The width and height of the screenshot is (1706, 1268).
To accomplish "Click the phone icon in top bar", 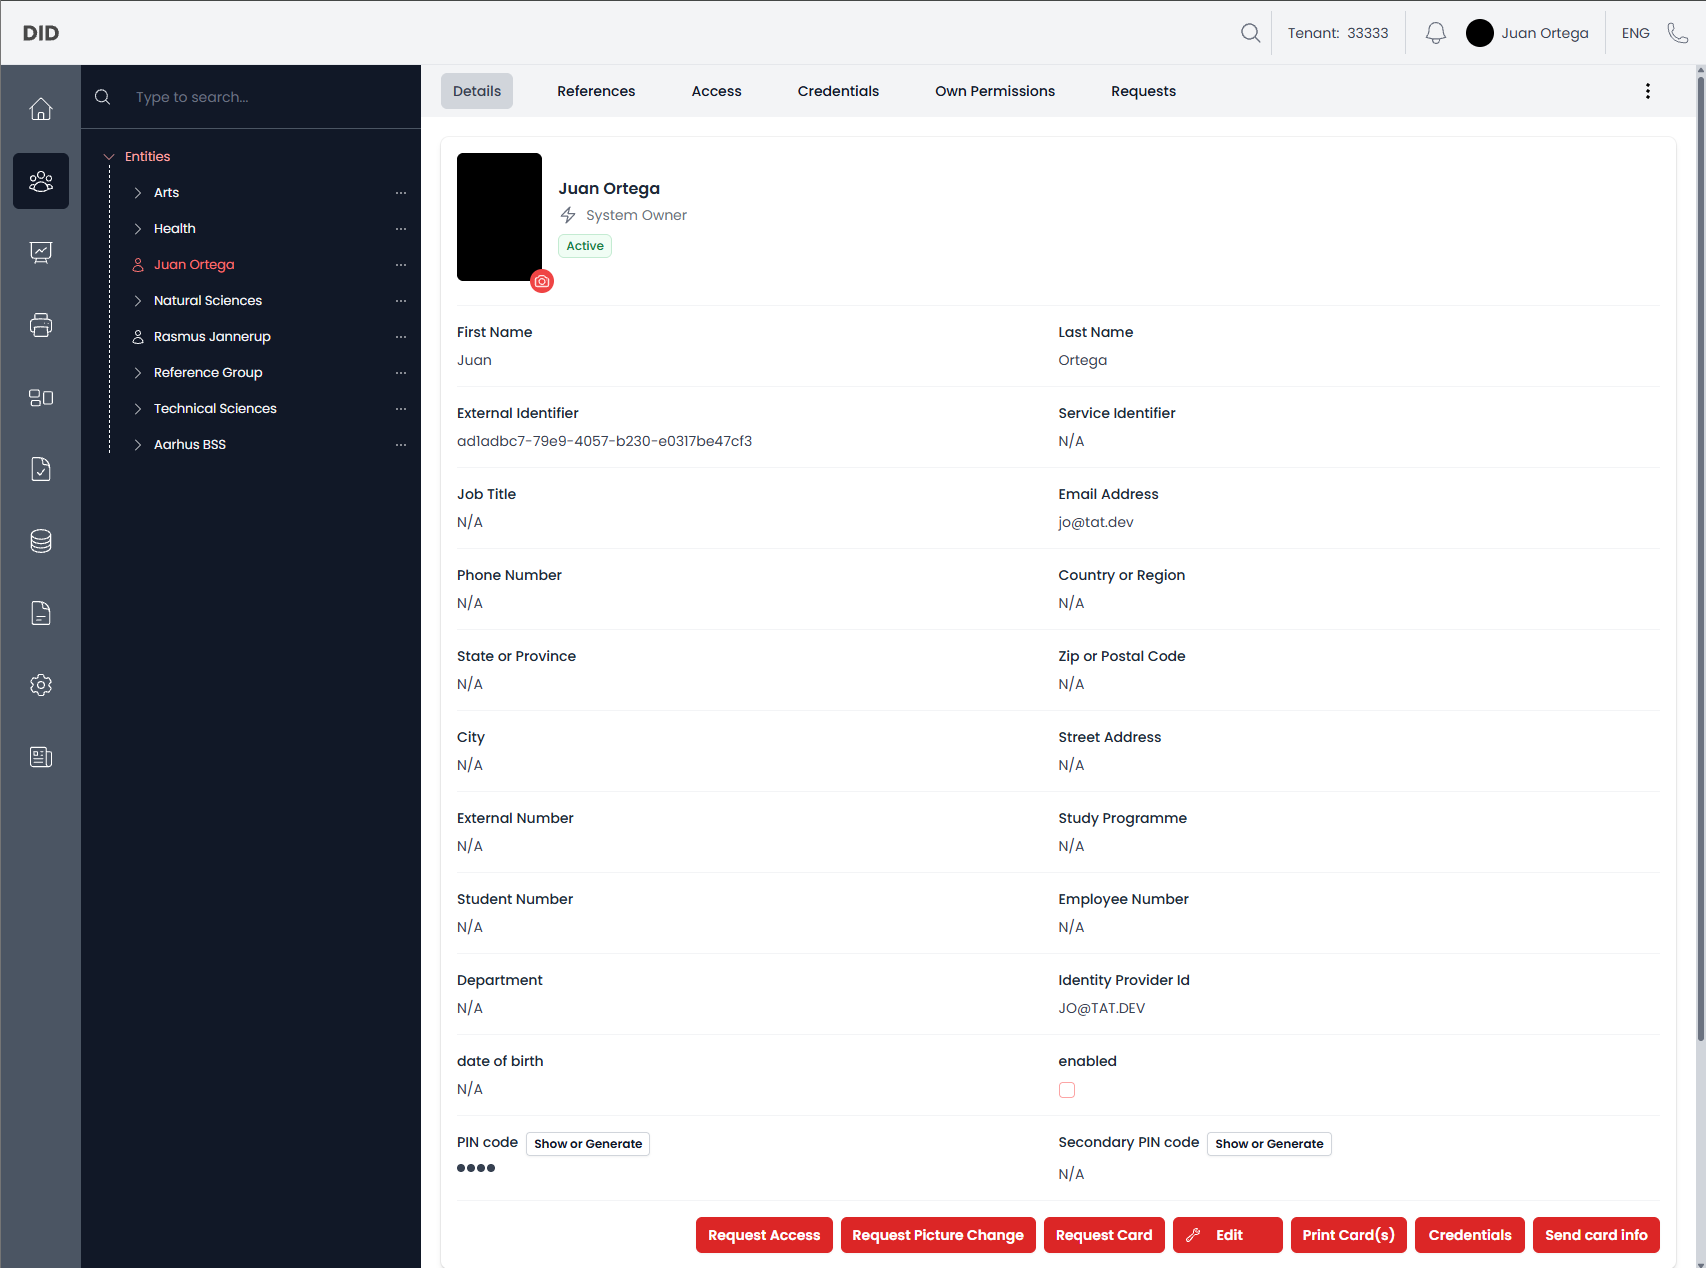I will 1677,33.
